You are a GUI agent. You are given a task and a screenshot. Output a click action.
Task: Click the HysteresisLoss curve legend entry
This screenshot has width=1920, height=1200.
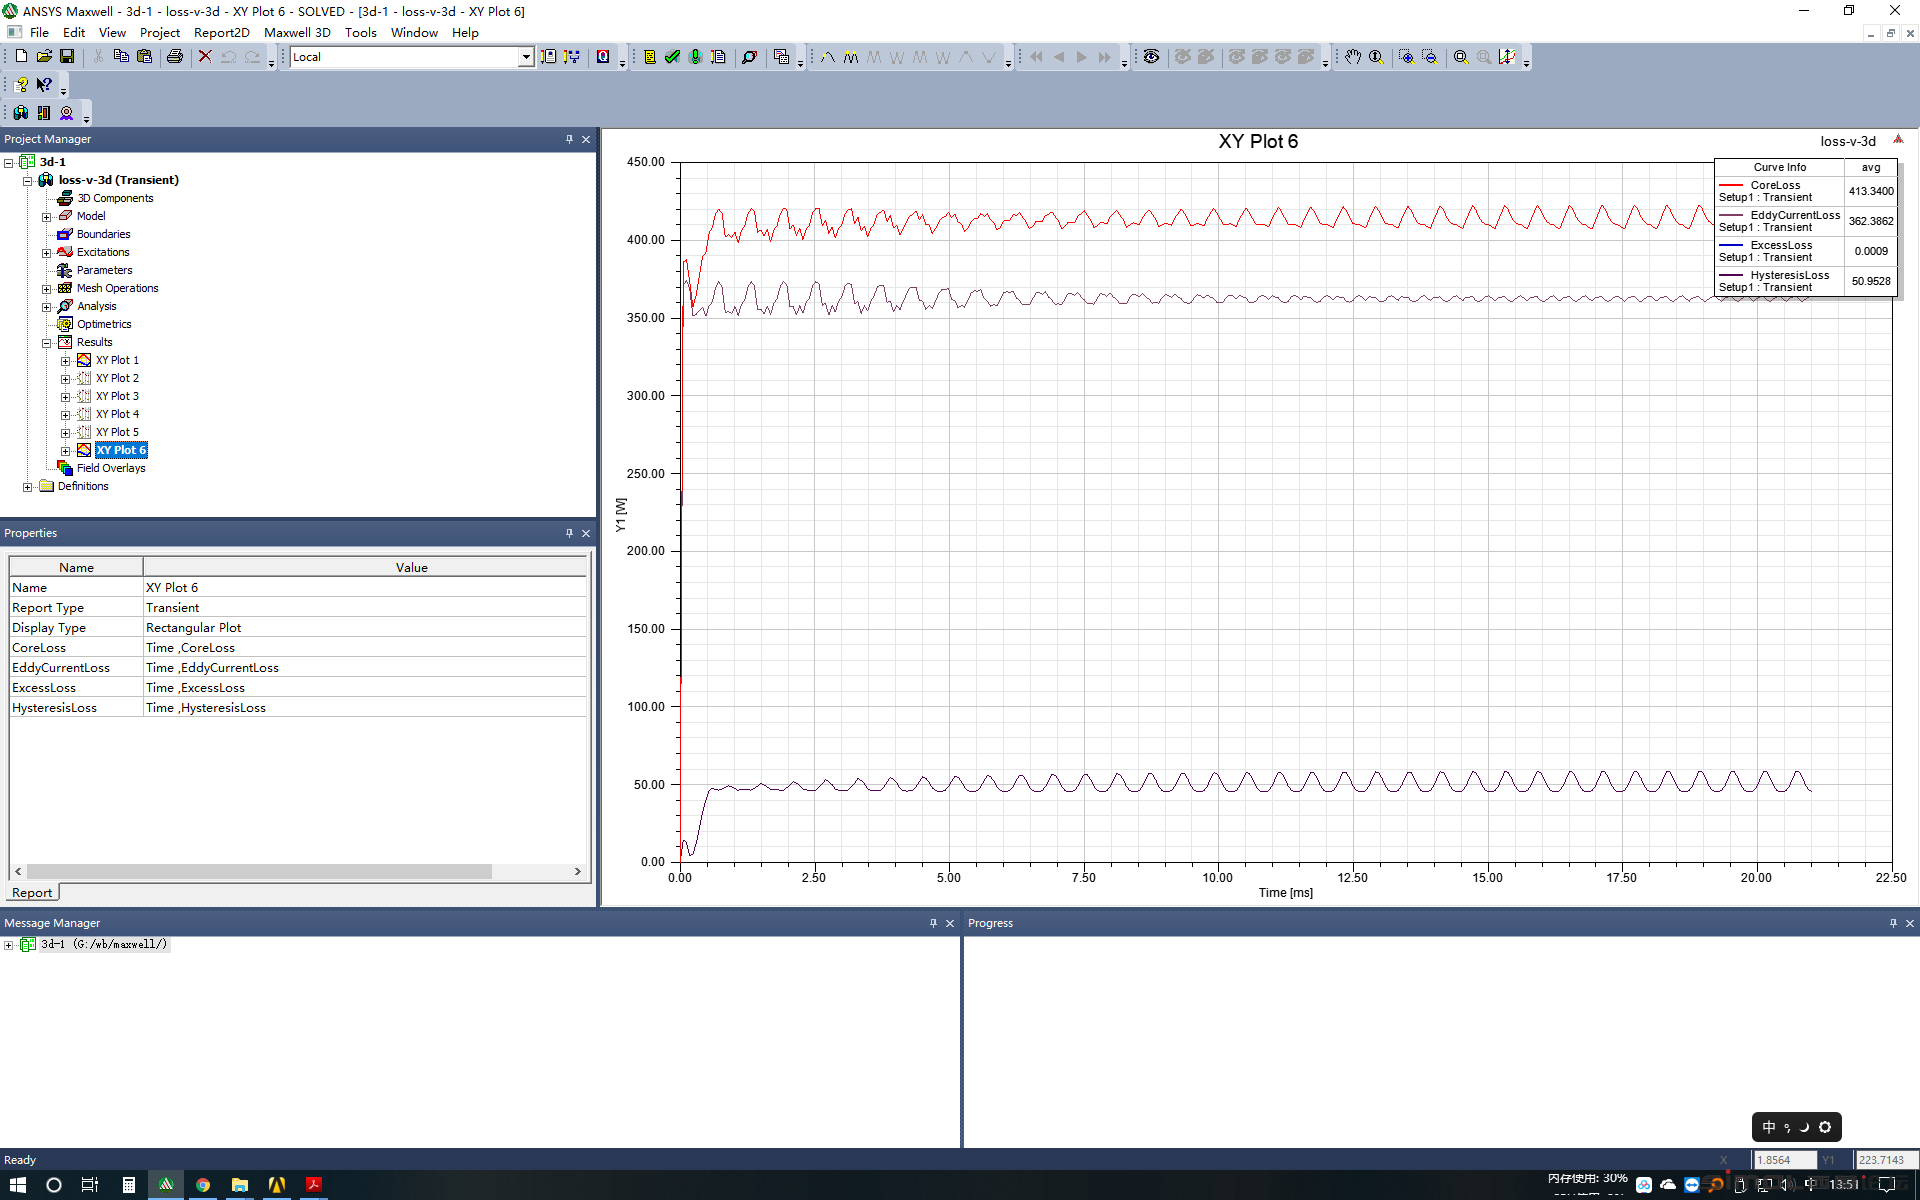pyautogui.click(x=1780, y=281)
